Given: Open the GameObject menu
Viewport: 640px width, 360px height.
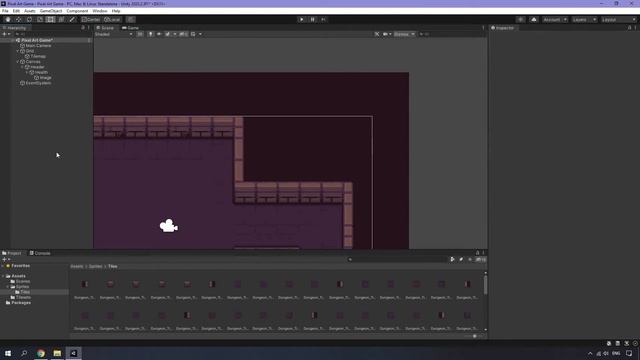Looking at the screenshot, I should 51,11.
